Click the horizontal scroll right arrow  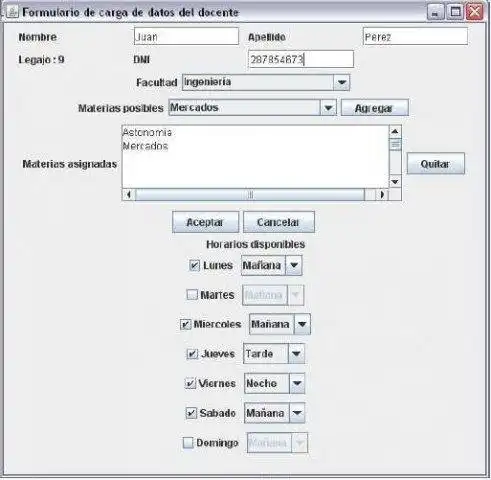(x=382, y=194)
